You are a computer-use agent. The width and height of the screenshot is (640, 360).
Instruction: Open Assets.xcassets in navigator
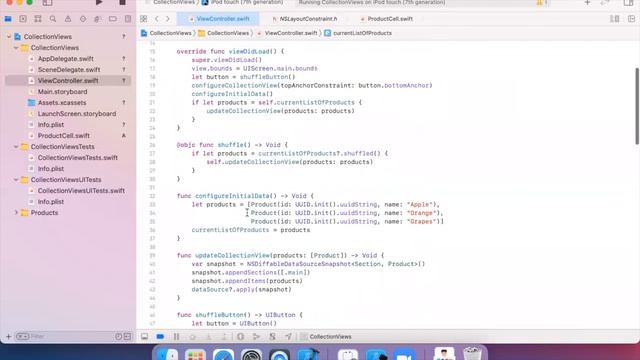(x=62, y=103)
